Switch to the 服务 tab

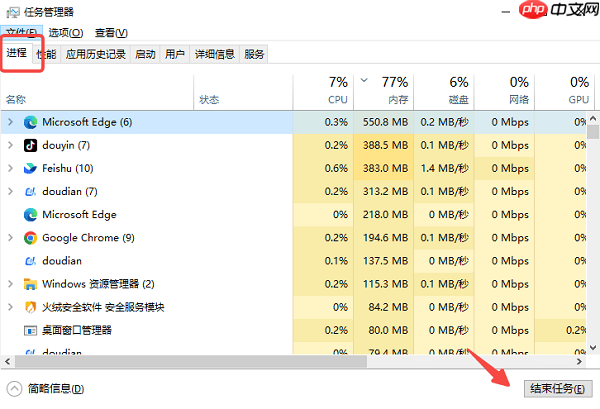(x=254, y=54)
